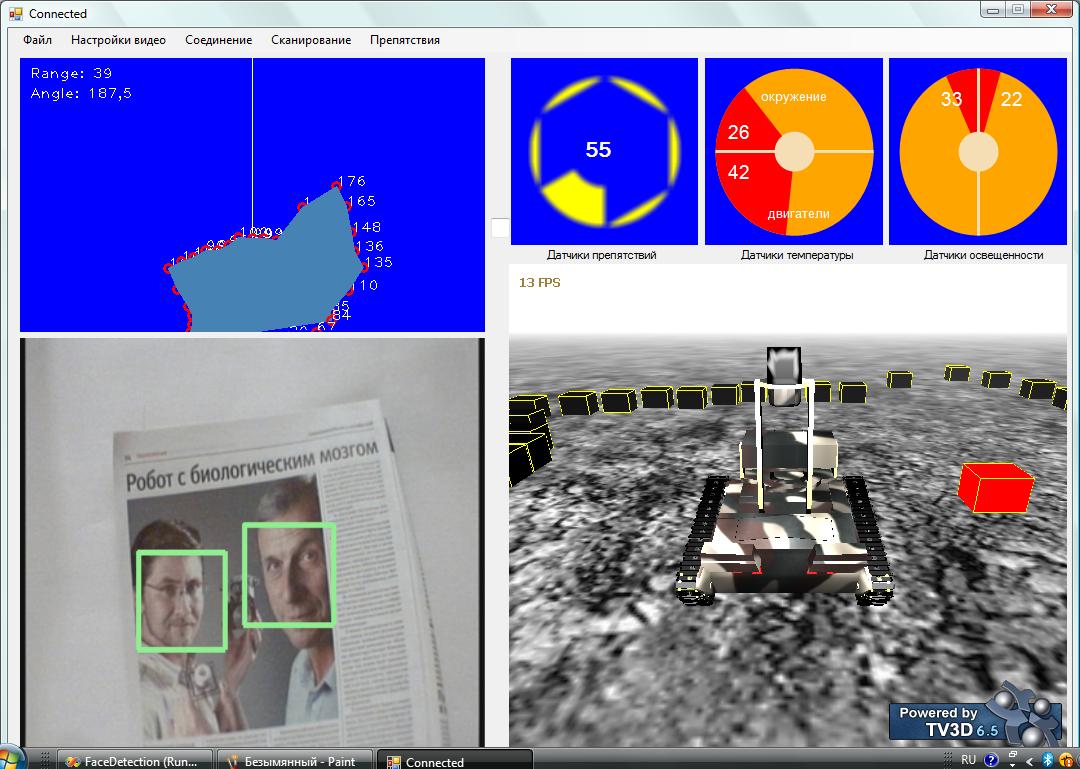Open the Файл menu

(38, 40)
